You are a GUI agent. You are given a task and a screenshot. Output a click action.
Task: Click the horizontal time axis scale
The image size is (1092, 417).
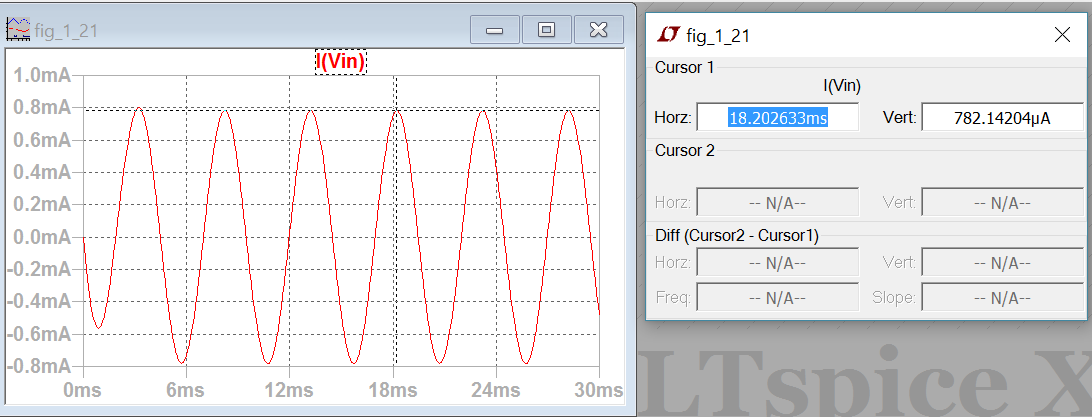[x=340, y=389]
